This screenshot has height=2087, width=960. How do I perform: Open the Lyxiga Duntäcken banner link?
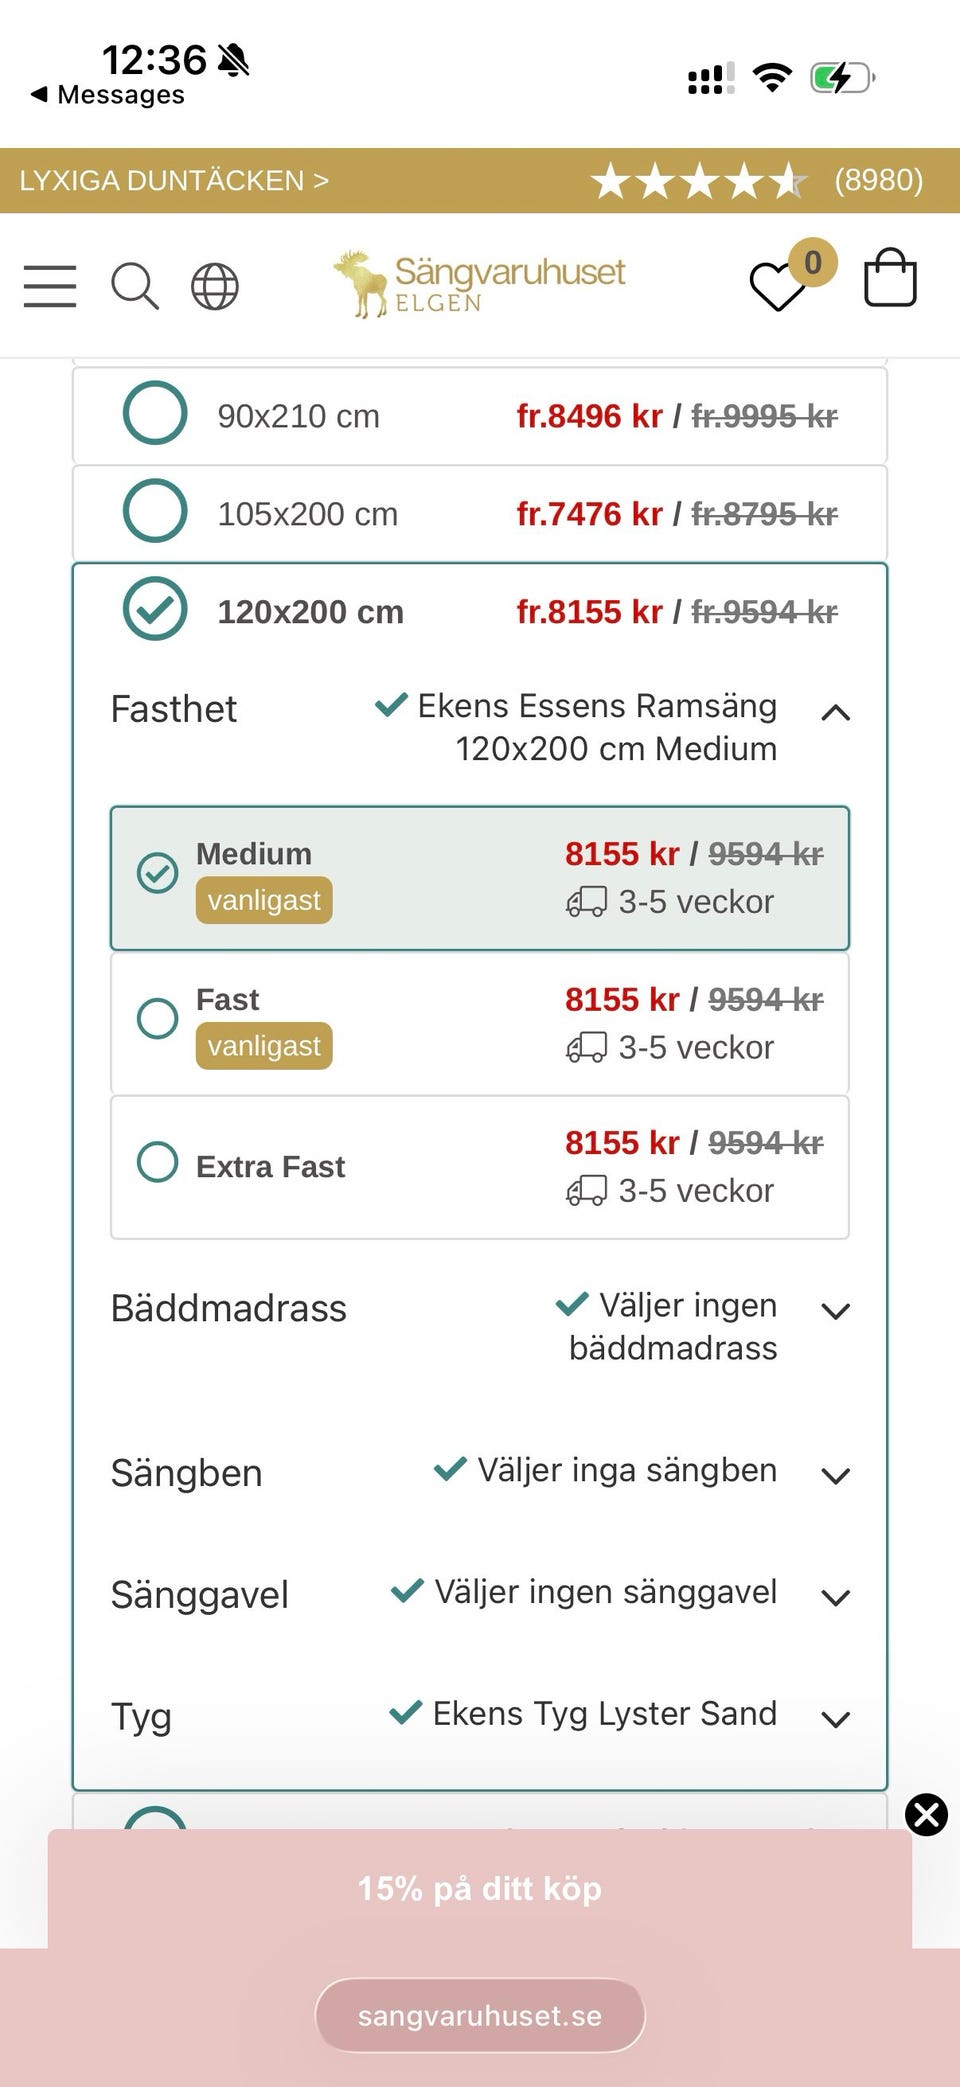(174, 181)
